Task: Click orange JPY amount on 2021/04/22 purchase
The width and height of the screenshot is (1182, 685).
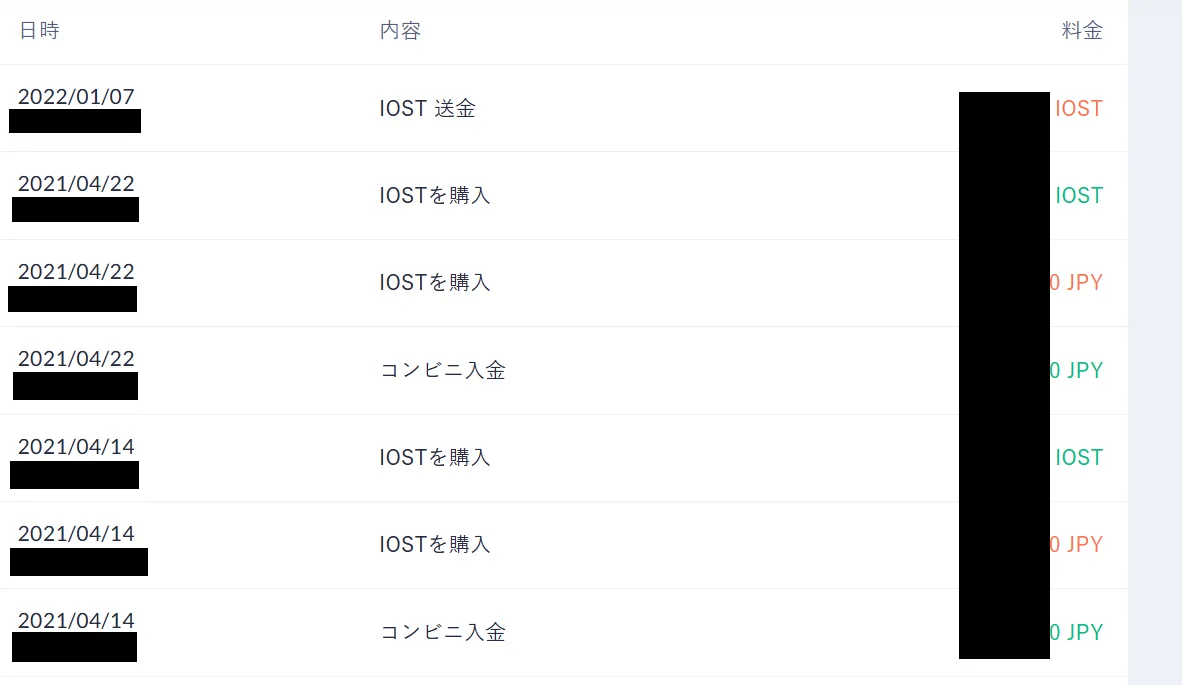Action: 1076,283
